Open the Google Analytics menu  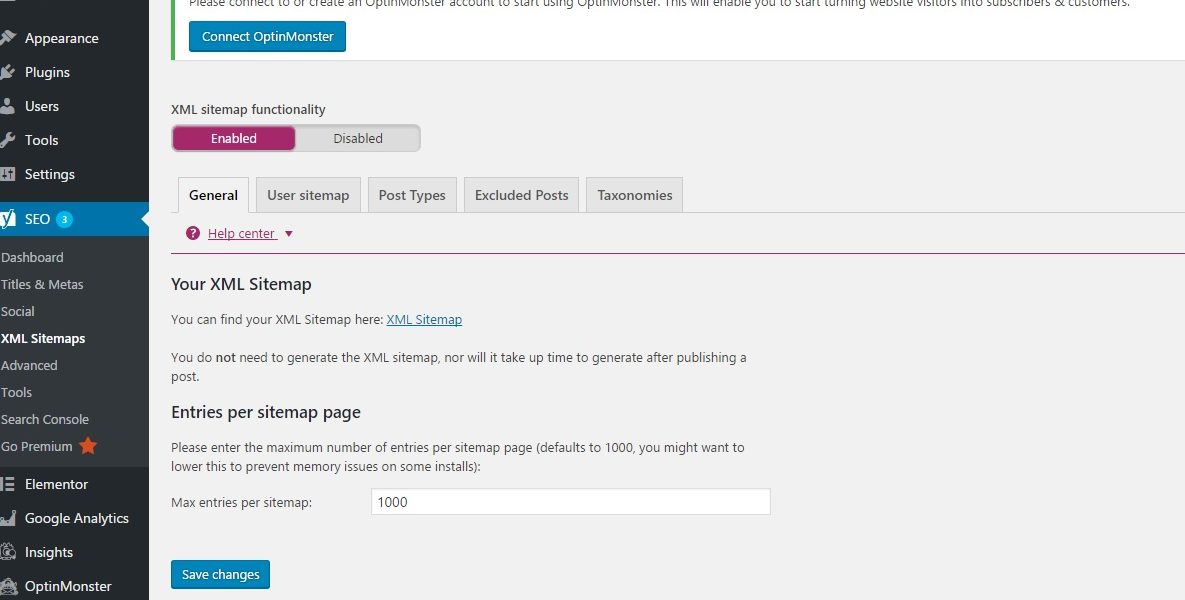76,518
